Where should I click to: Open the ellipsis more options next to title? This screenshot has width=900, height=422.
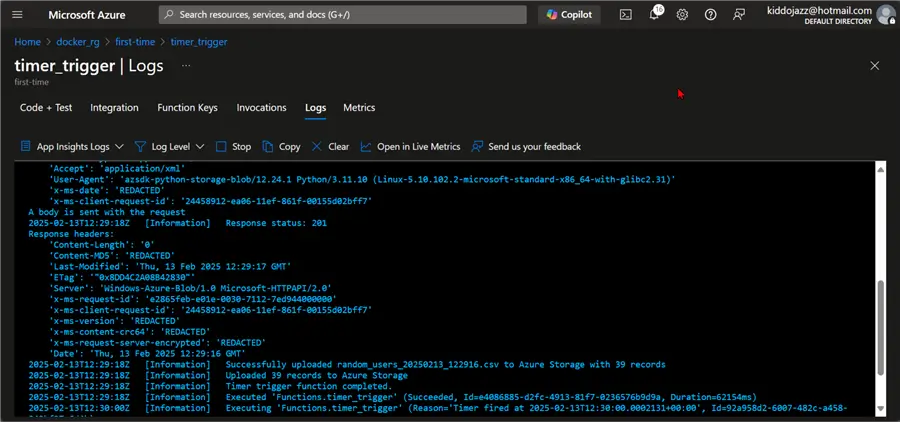coord(186,66)
